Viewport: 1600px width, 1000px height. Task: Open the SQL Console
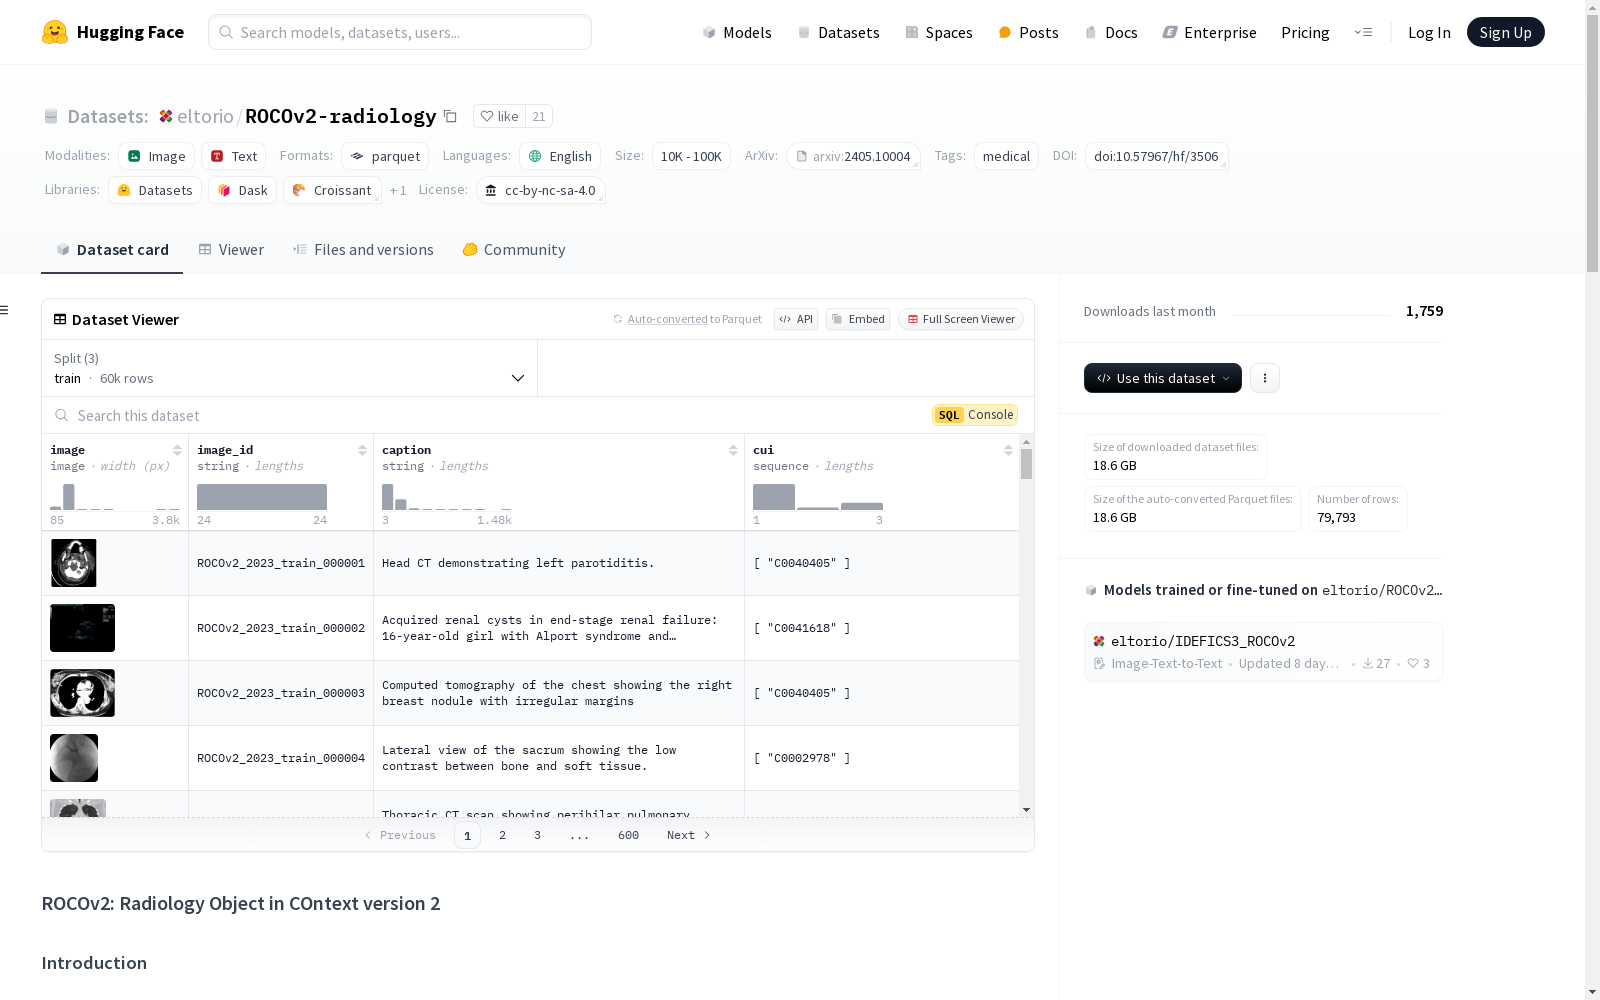(x=975, y=415)
